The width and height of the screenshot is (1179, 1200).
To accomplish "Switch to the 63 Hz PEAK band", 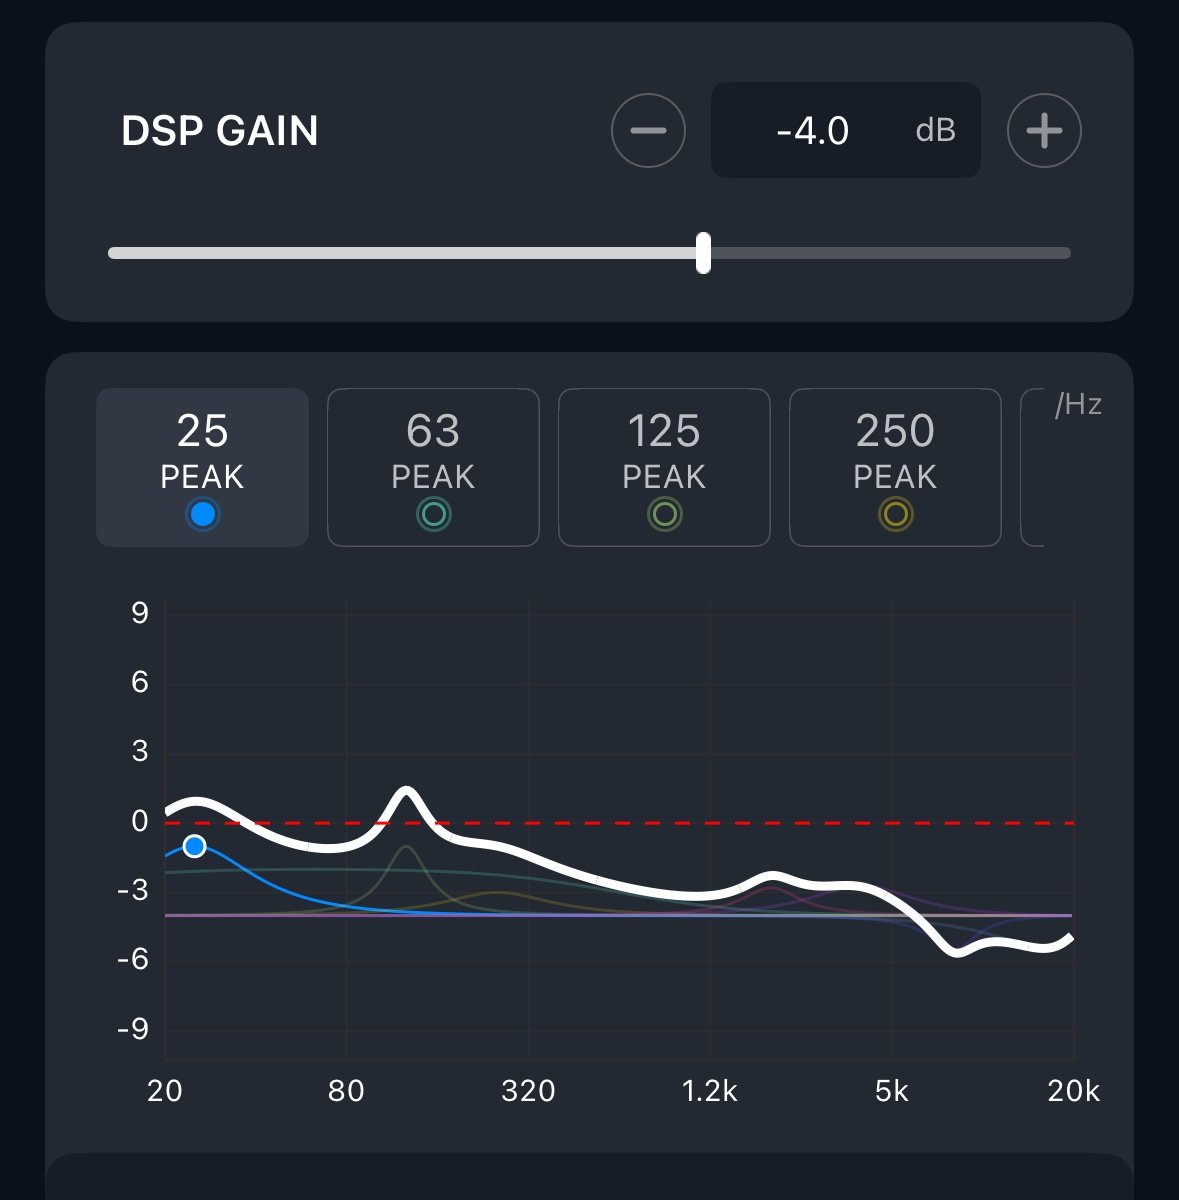I will [x=433, y=450].
